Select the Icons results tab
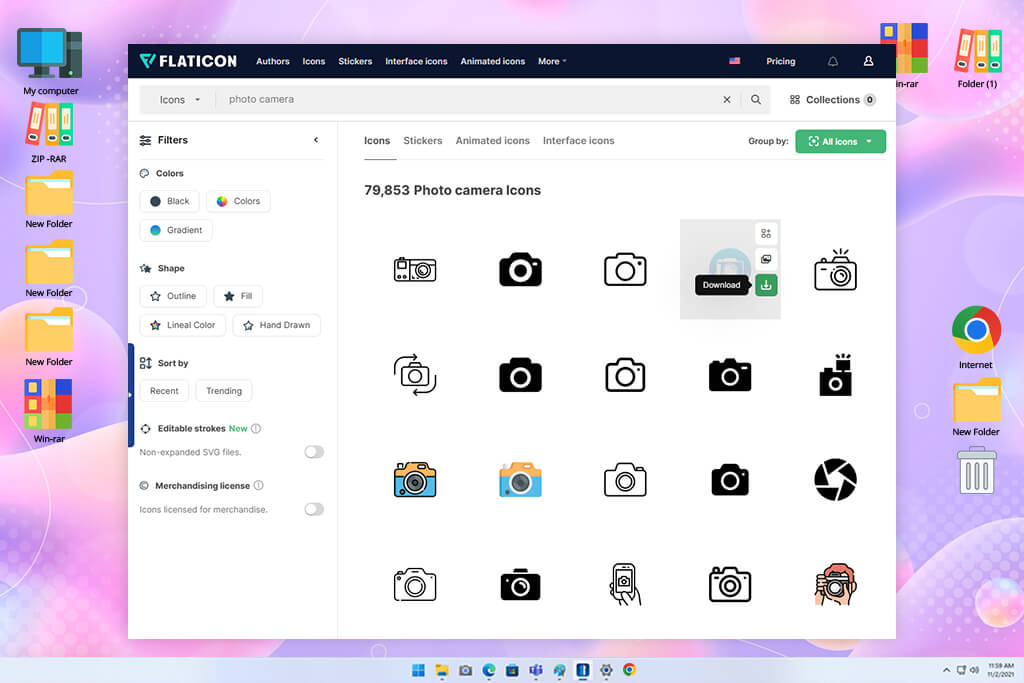The width and height of the screenshot is (1024, 683). click(377, 140)
